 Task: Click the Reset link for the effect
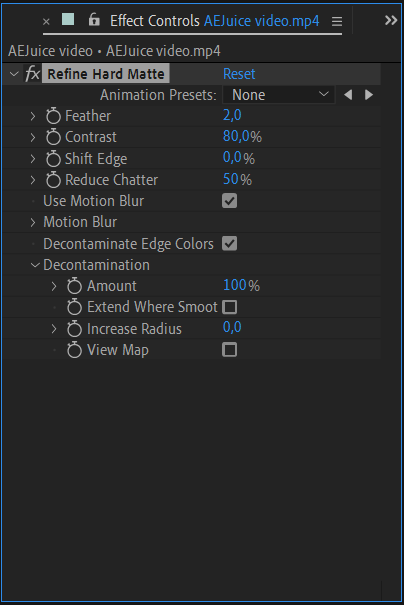tap(239, 74)
